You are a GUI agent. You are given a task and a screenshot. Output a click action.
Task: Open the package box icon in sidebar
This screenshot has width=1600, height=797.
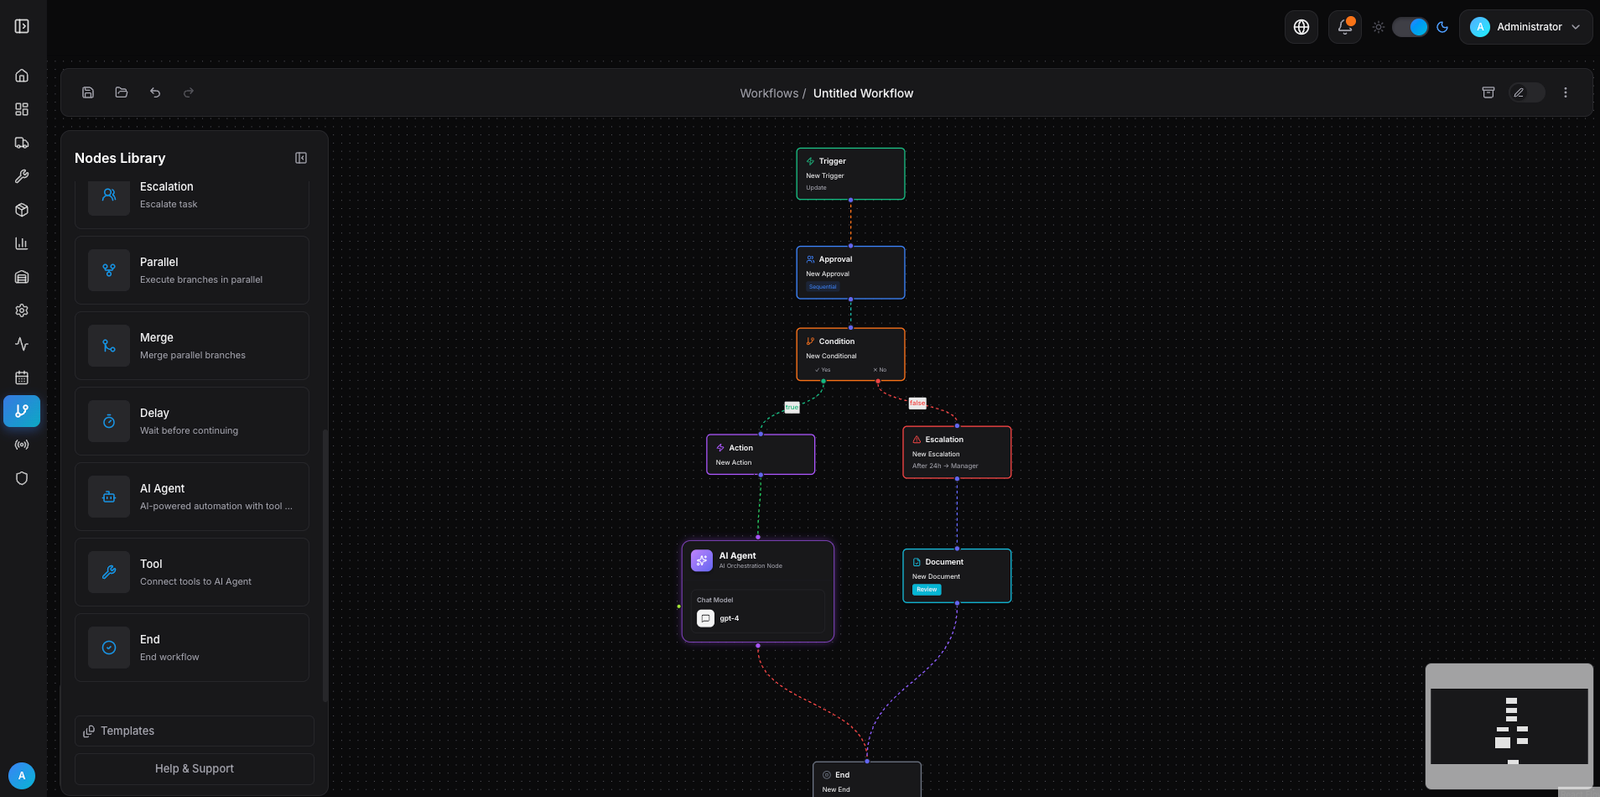pos(22,210)
